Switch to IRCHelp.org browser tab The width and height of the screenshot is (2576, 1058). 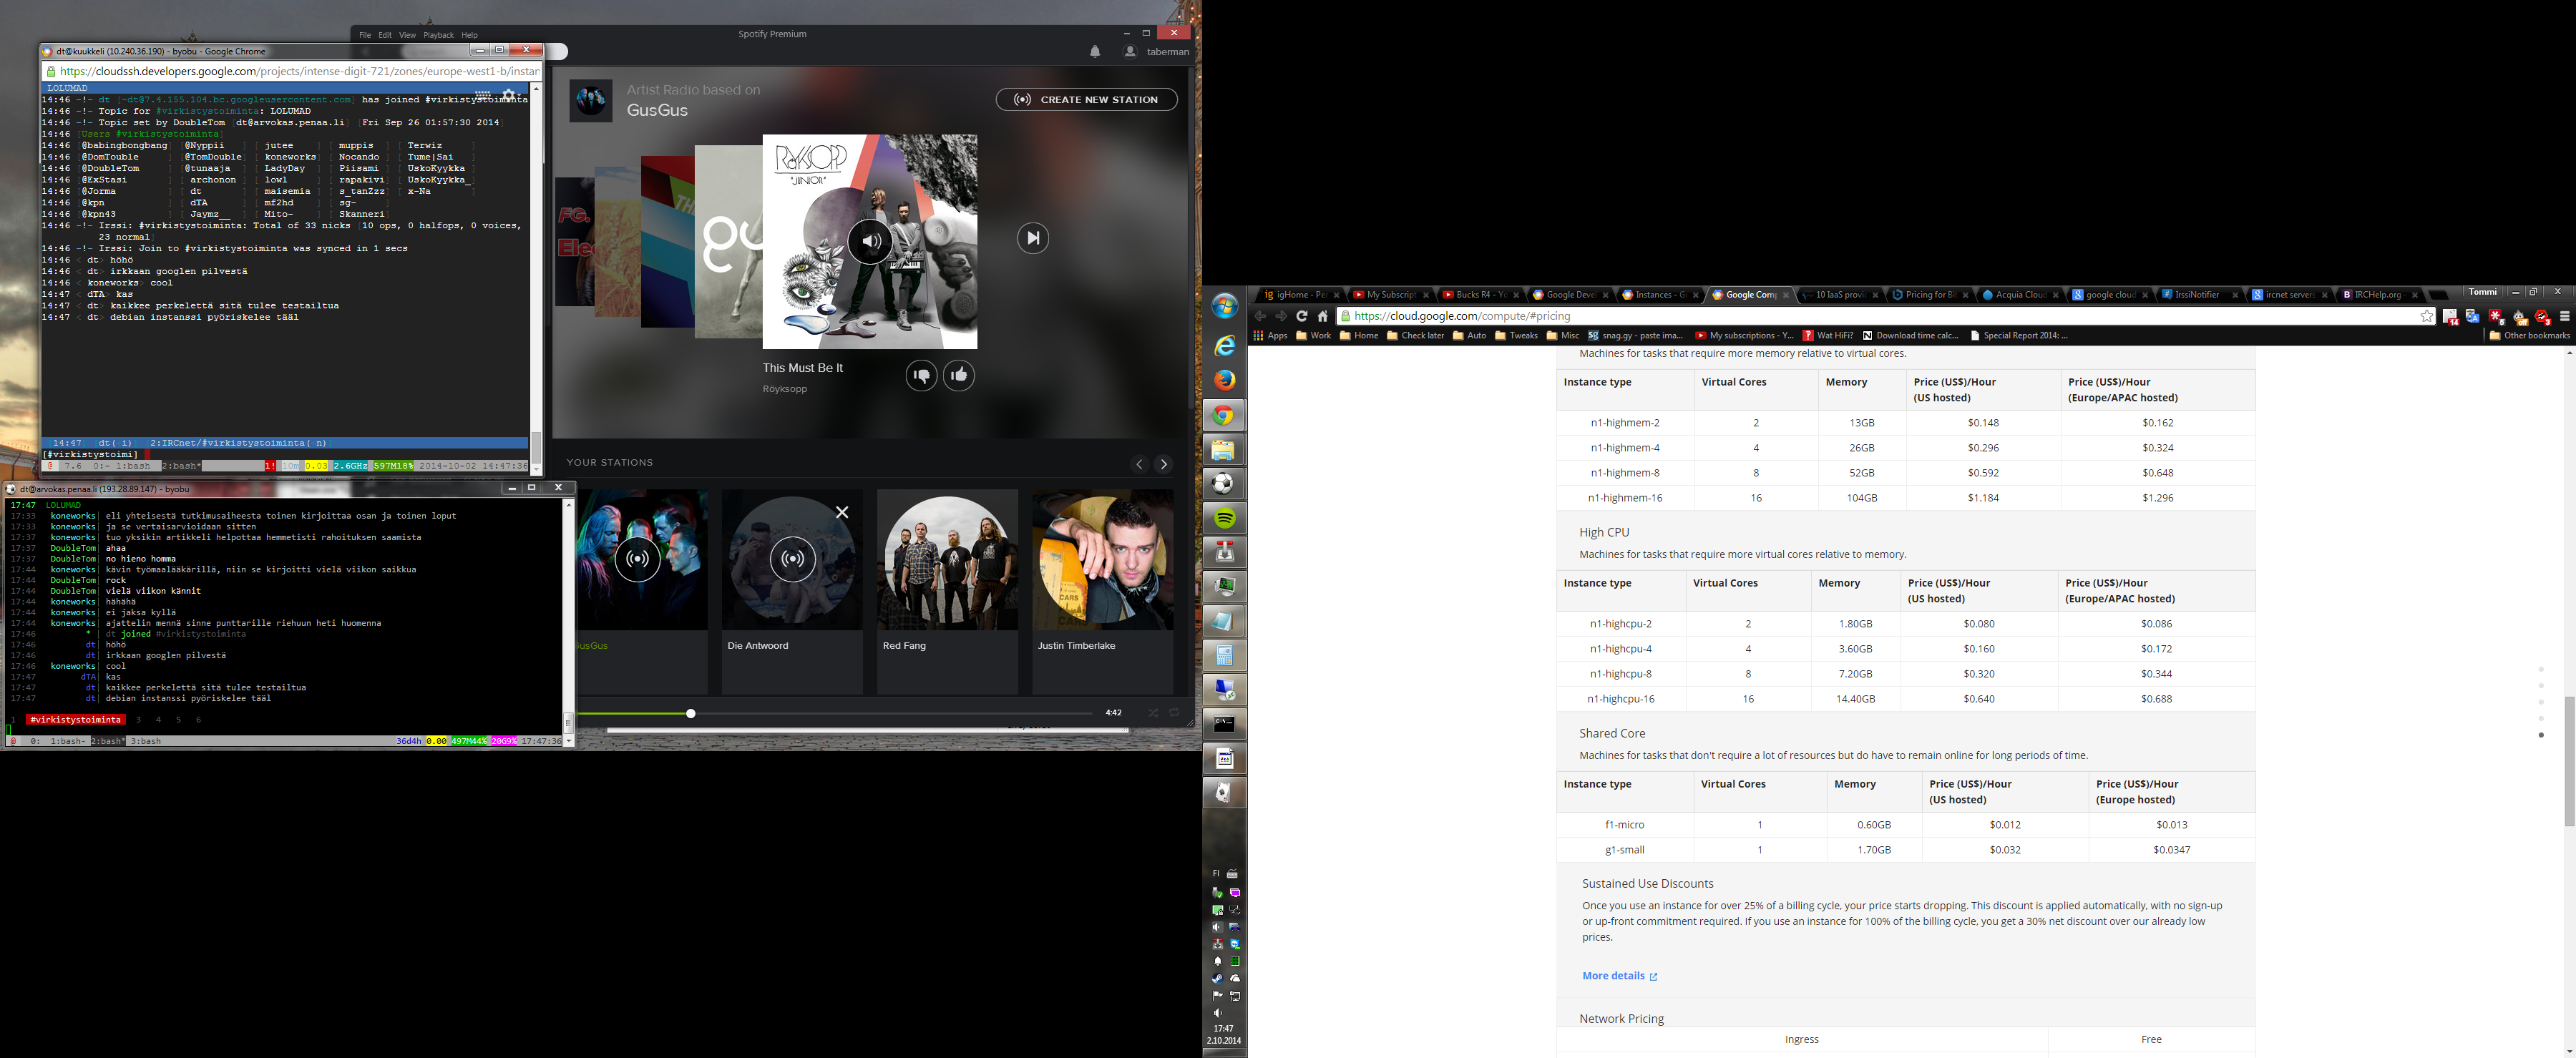(x=2377, y=295)
